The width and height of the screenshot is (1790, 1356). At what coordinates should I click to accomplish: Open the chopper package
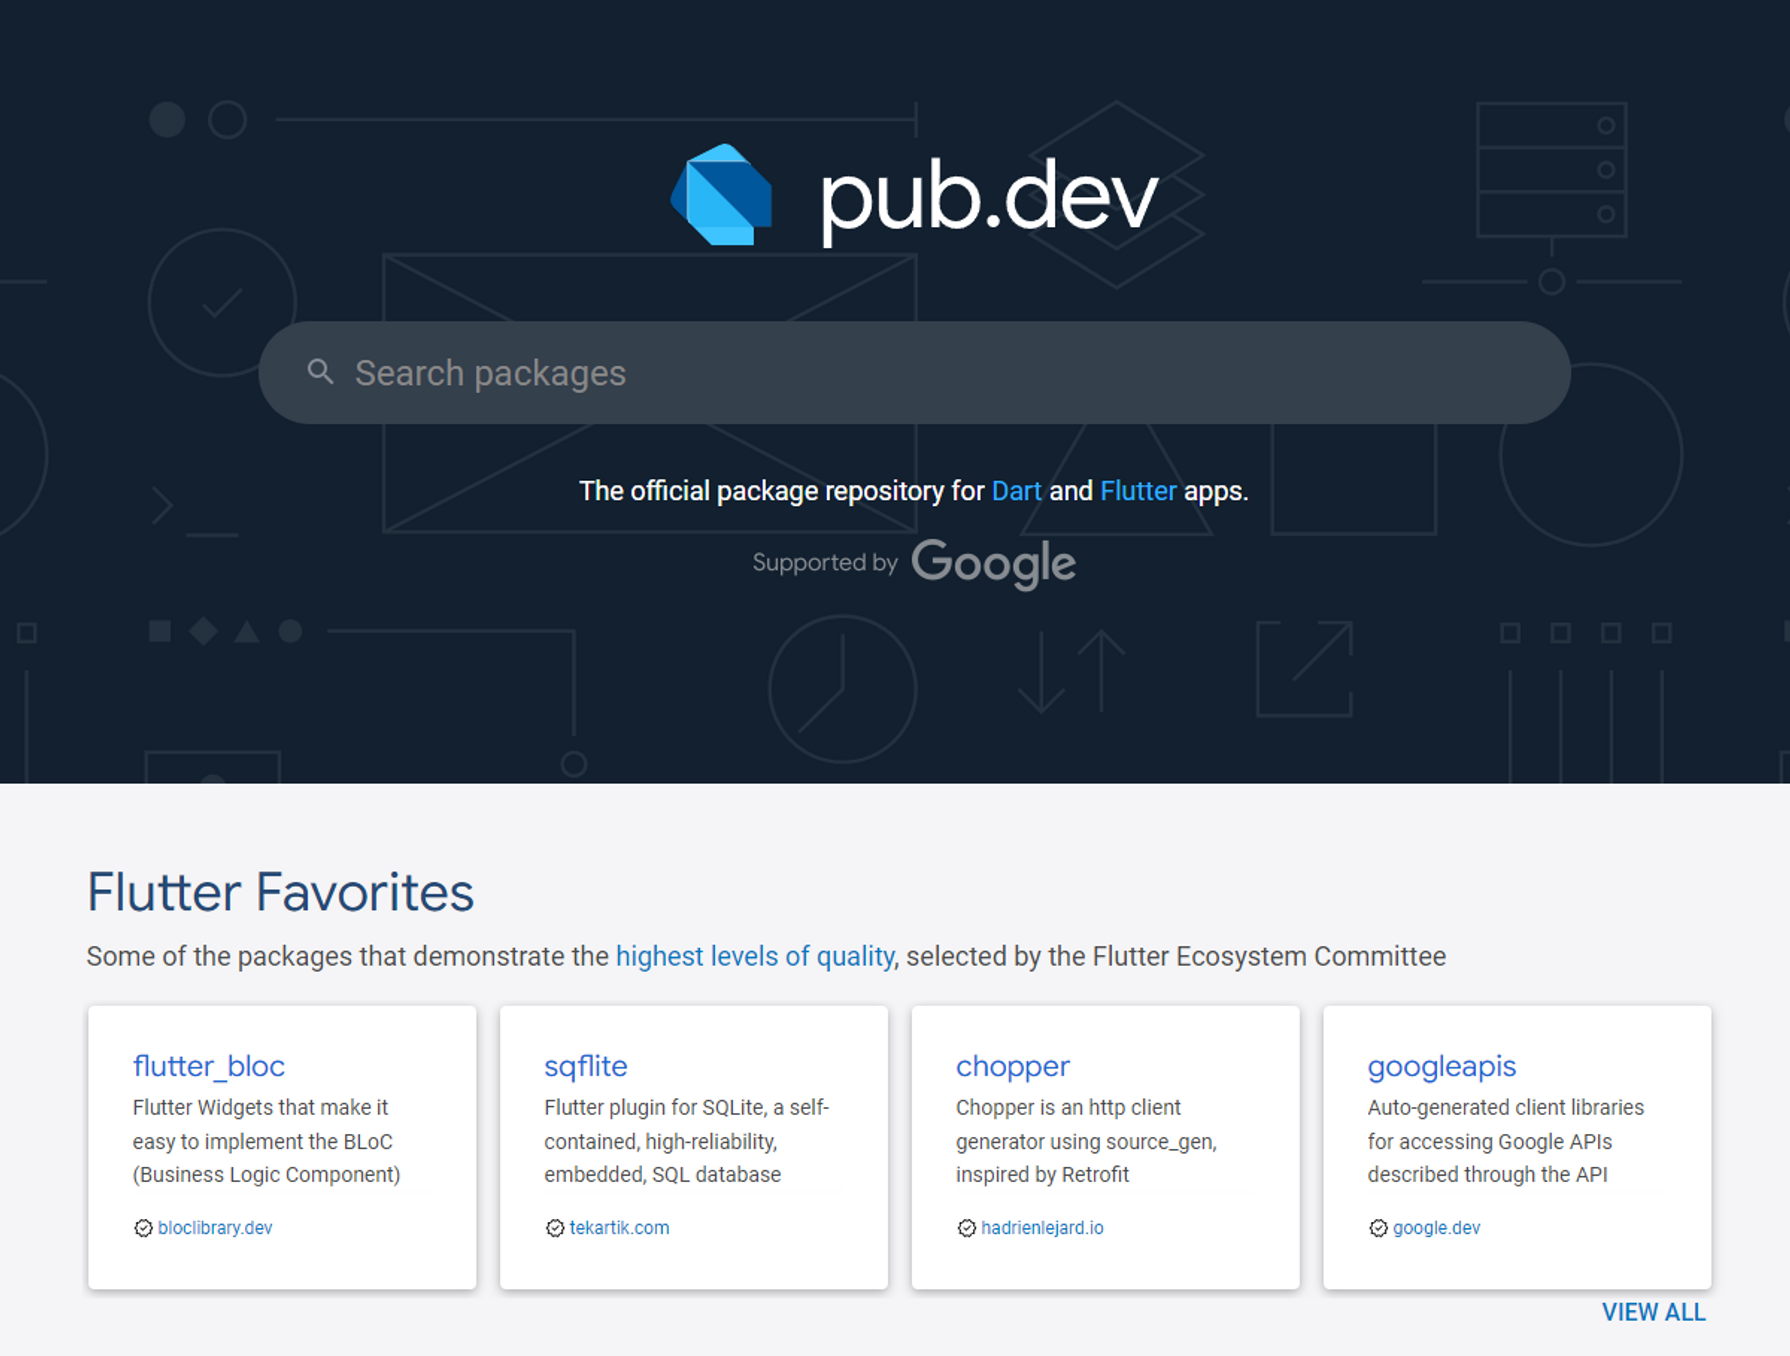click(x=1013, y=1066)
